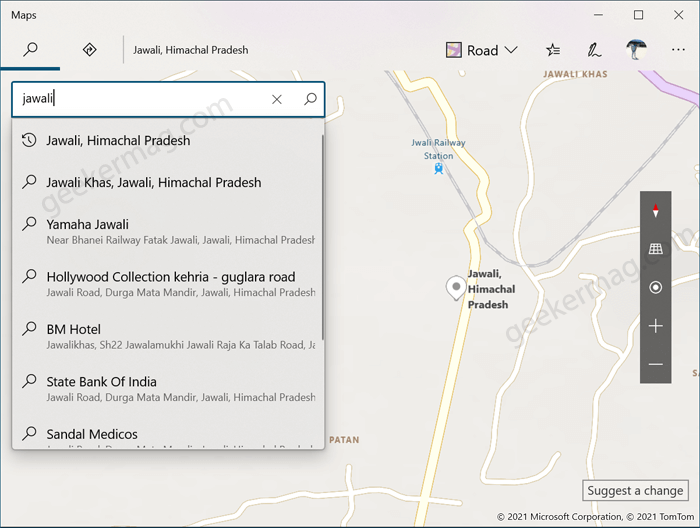Image resolution: width=700 pixels, height=528 pixels.
Task: Select suggestion Jawali Khas, Jawali, Himachal Pradesh
Action: (167, 183)
